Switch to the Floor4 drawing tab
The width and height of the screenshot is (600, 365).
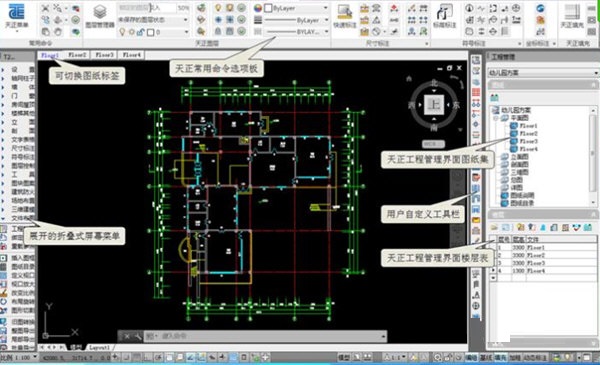[132, 55]
